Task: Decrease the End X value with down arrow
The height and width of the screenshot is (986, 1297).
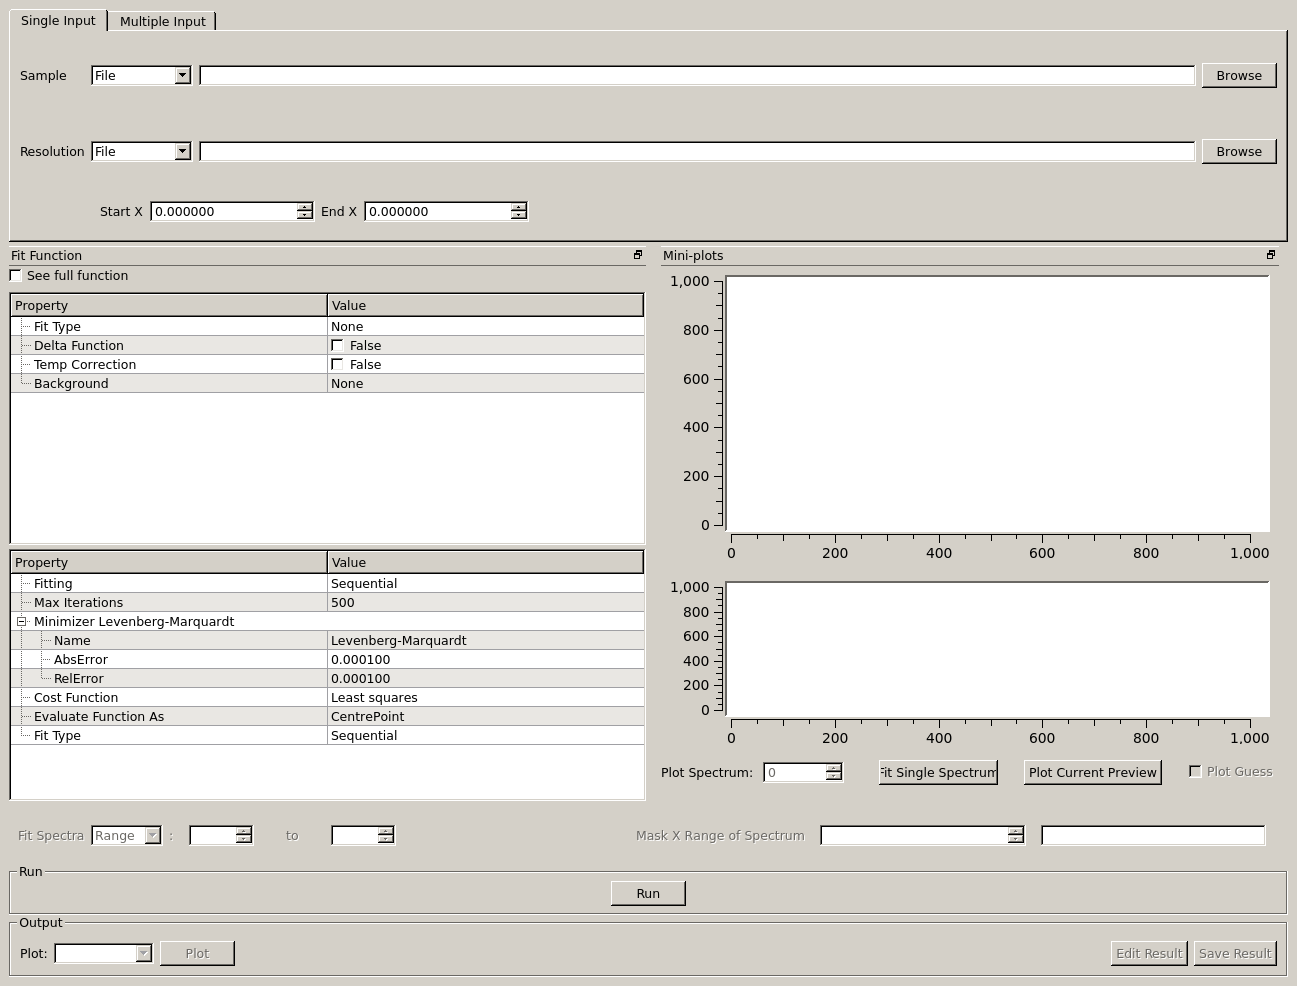Action: point(518,215)
